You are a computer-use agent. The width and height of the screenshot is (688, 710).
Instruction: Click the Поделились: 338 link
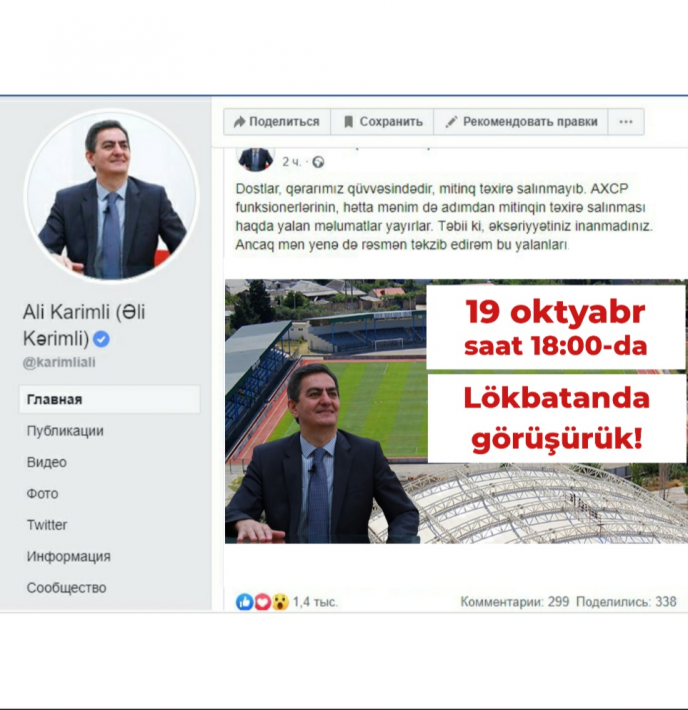coord(626,602)
